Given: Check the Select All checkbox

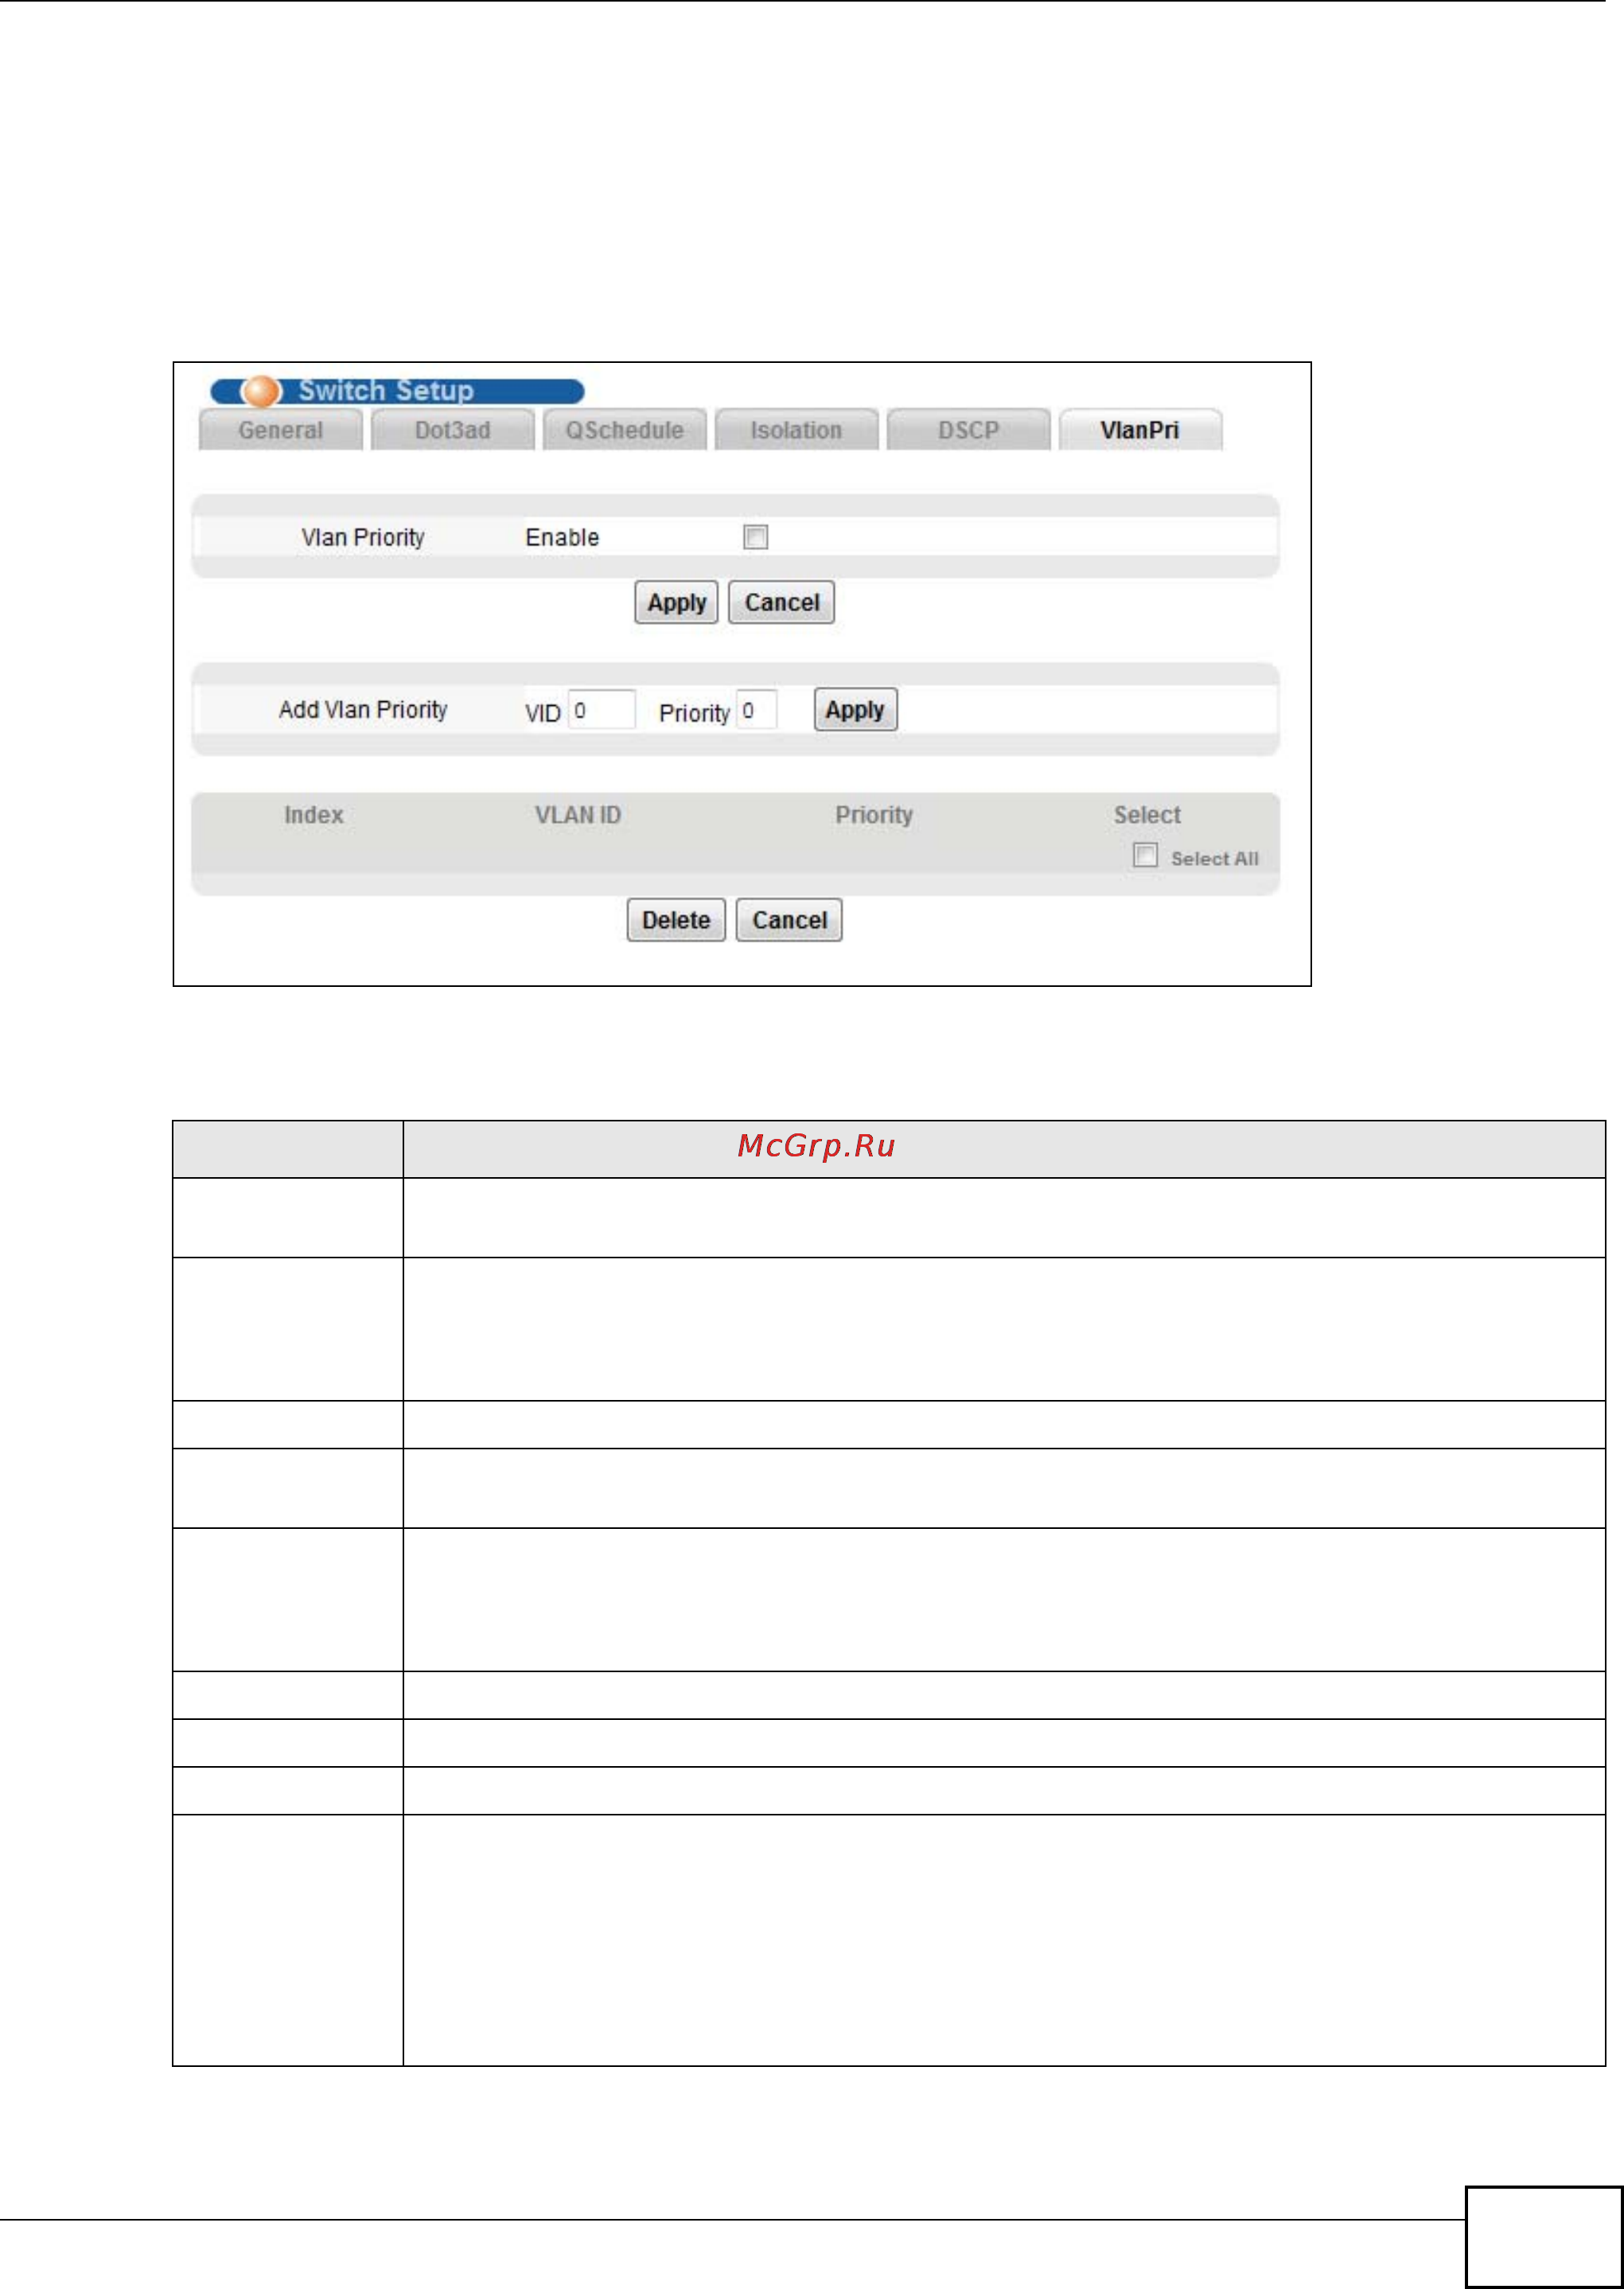Looking at the screenshot, I should (1145, 855).
